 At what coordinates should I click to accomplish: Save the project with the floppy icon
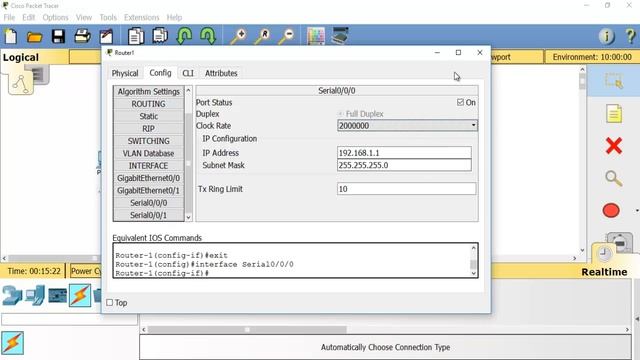pos(58,37)
